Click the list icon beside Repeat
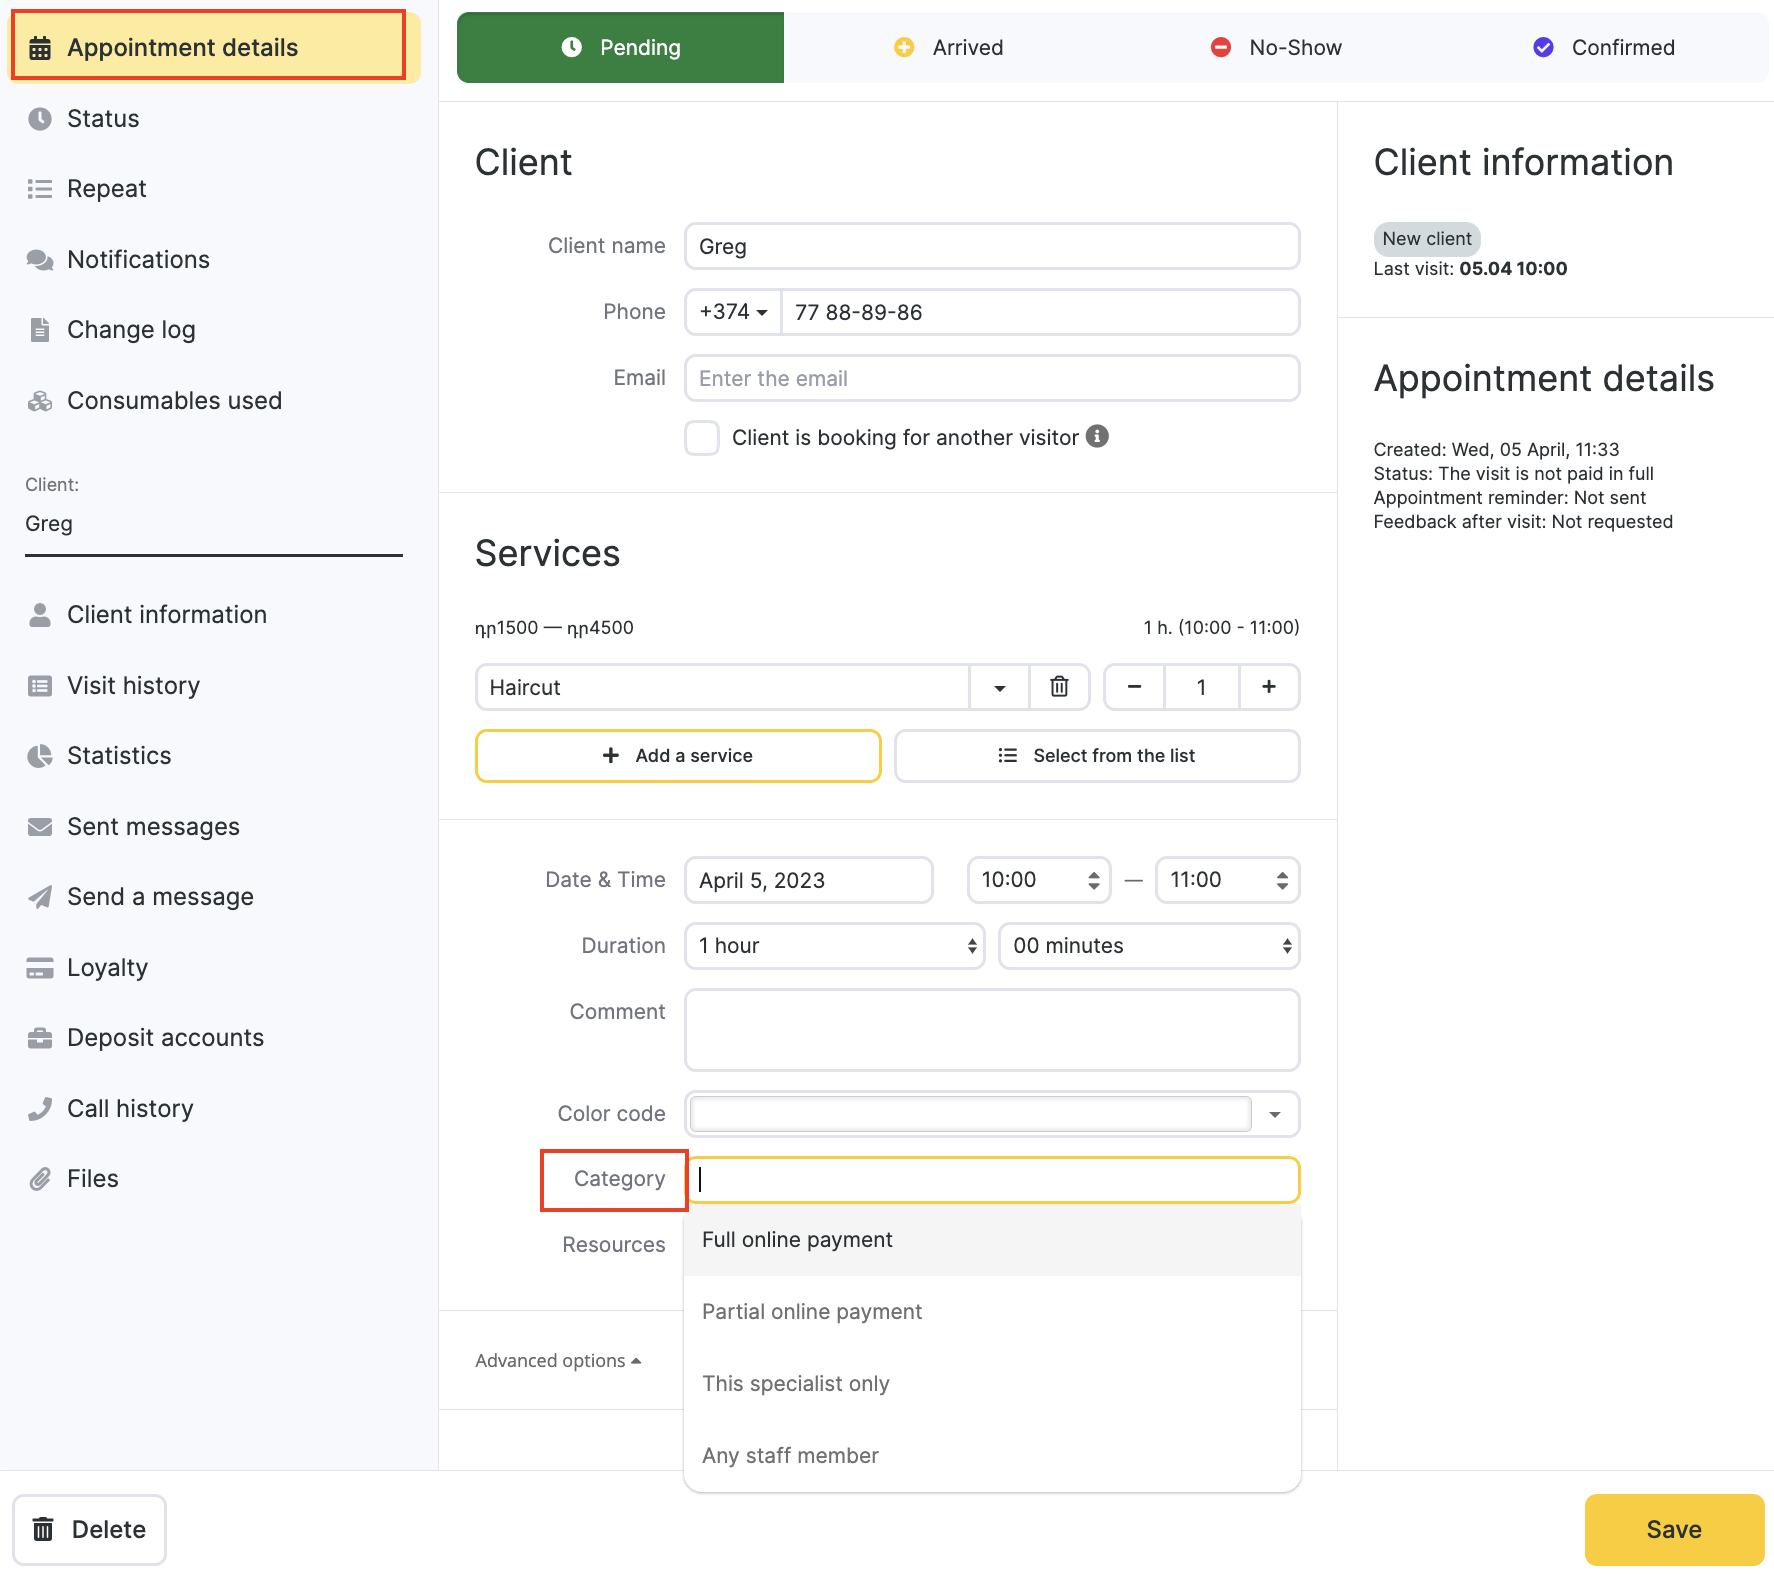 (40, 189)
